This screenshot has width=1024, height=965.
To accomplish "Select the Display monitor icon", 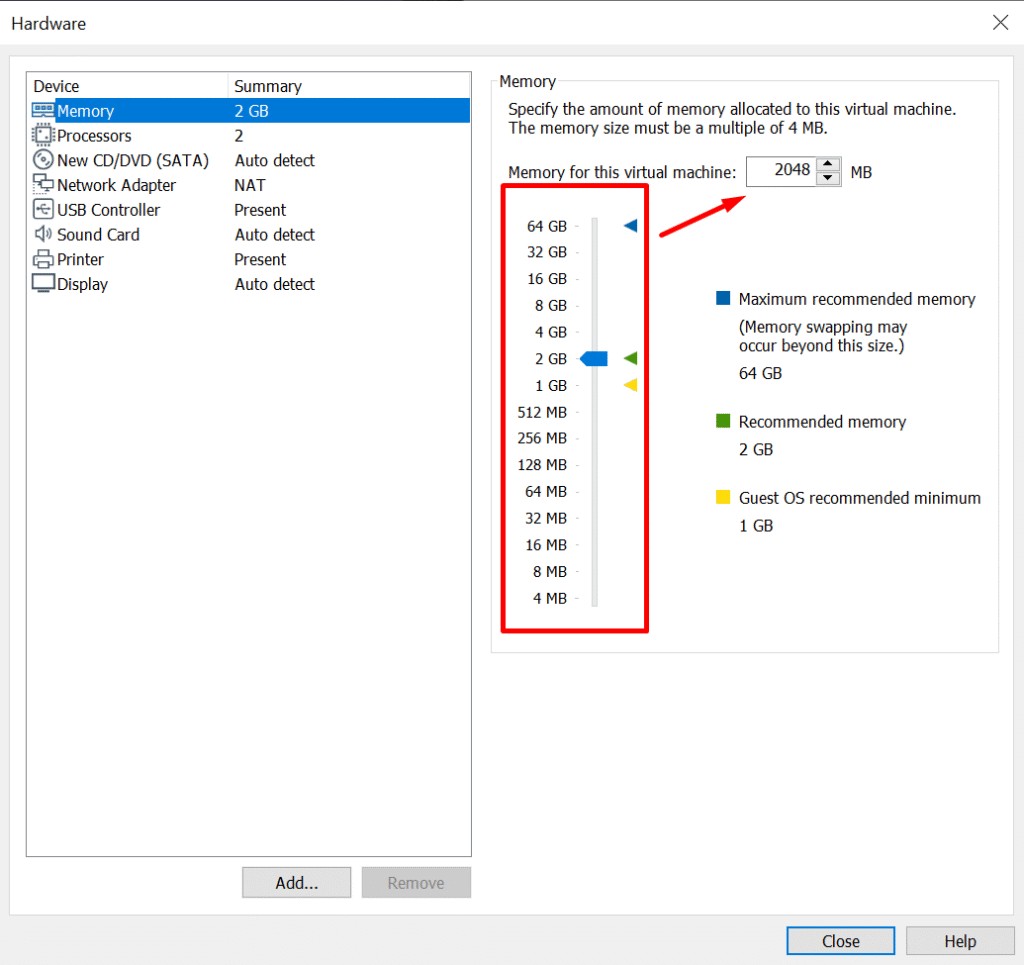I will (x=44, y=284).
